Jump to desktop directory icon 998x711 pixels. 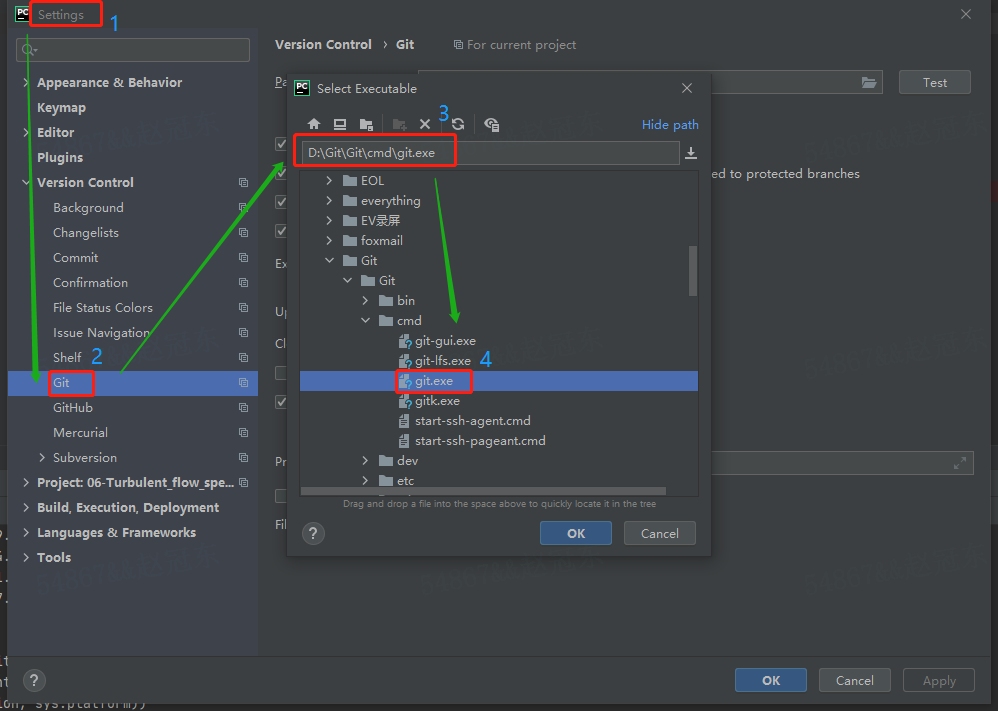pos(340,124)
